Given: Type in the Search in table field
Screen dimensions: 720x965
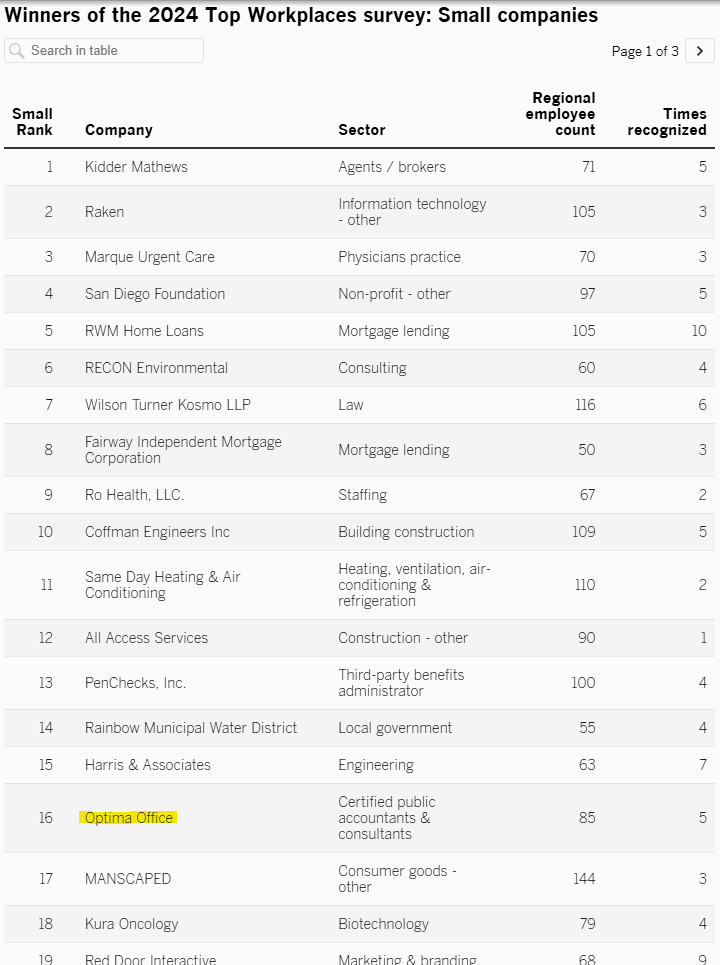Looking at the screenshot, I should click(114, 51).
